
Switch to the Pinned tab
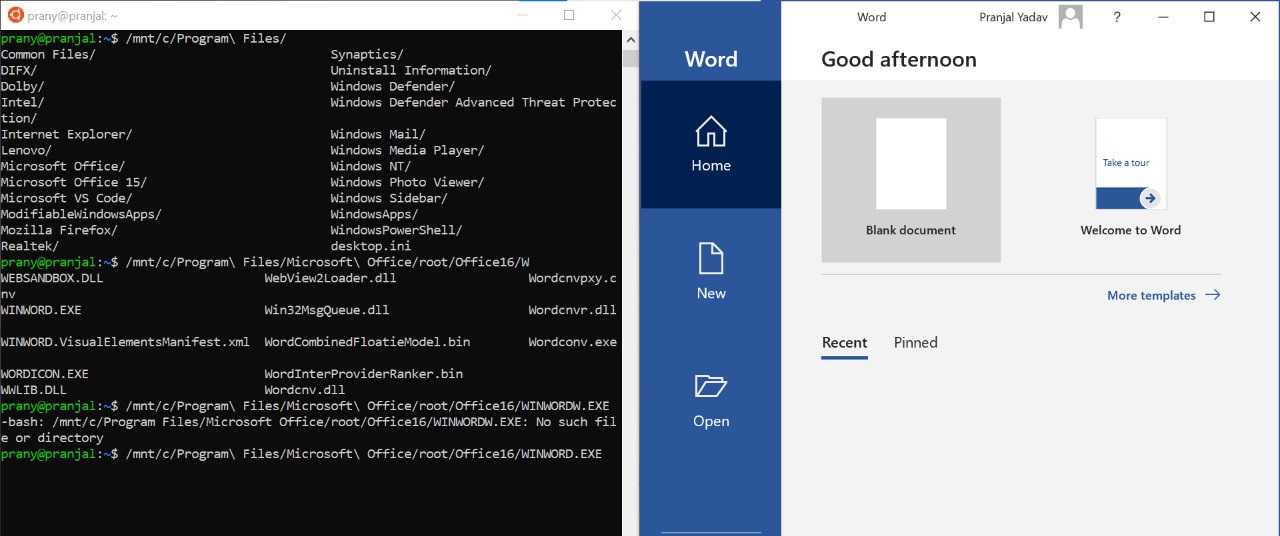(x=915, y=343)
